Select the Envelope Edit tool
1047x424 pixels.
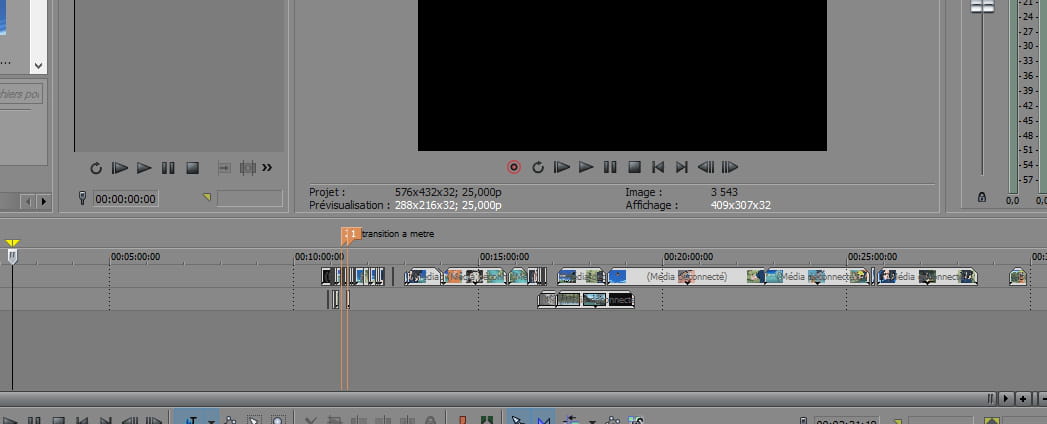230,419
